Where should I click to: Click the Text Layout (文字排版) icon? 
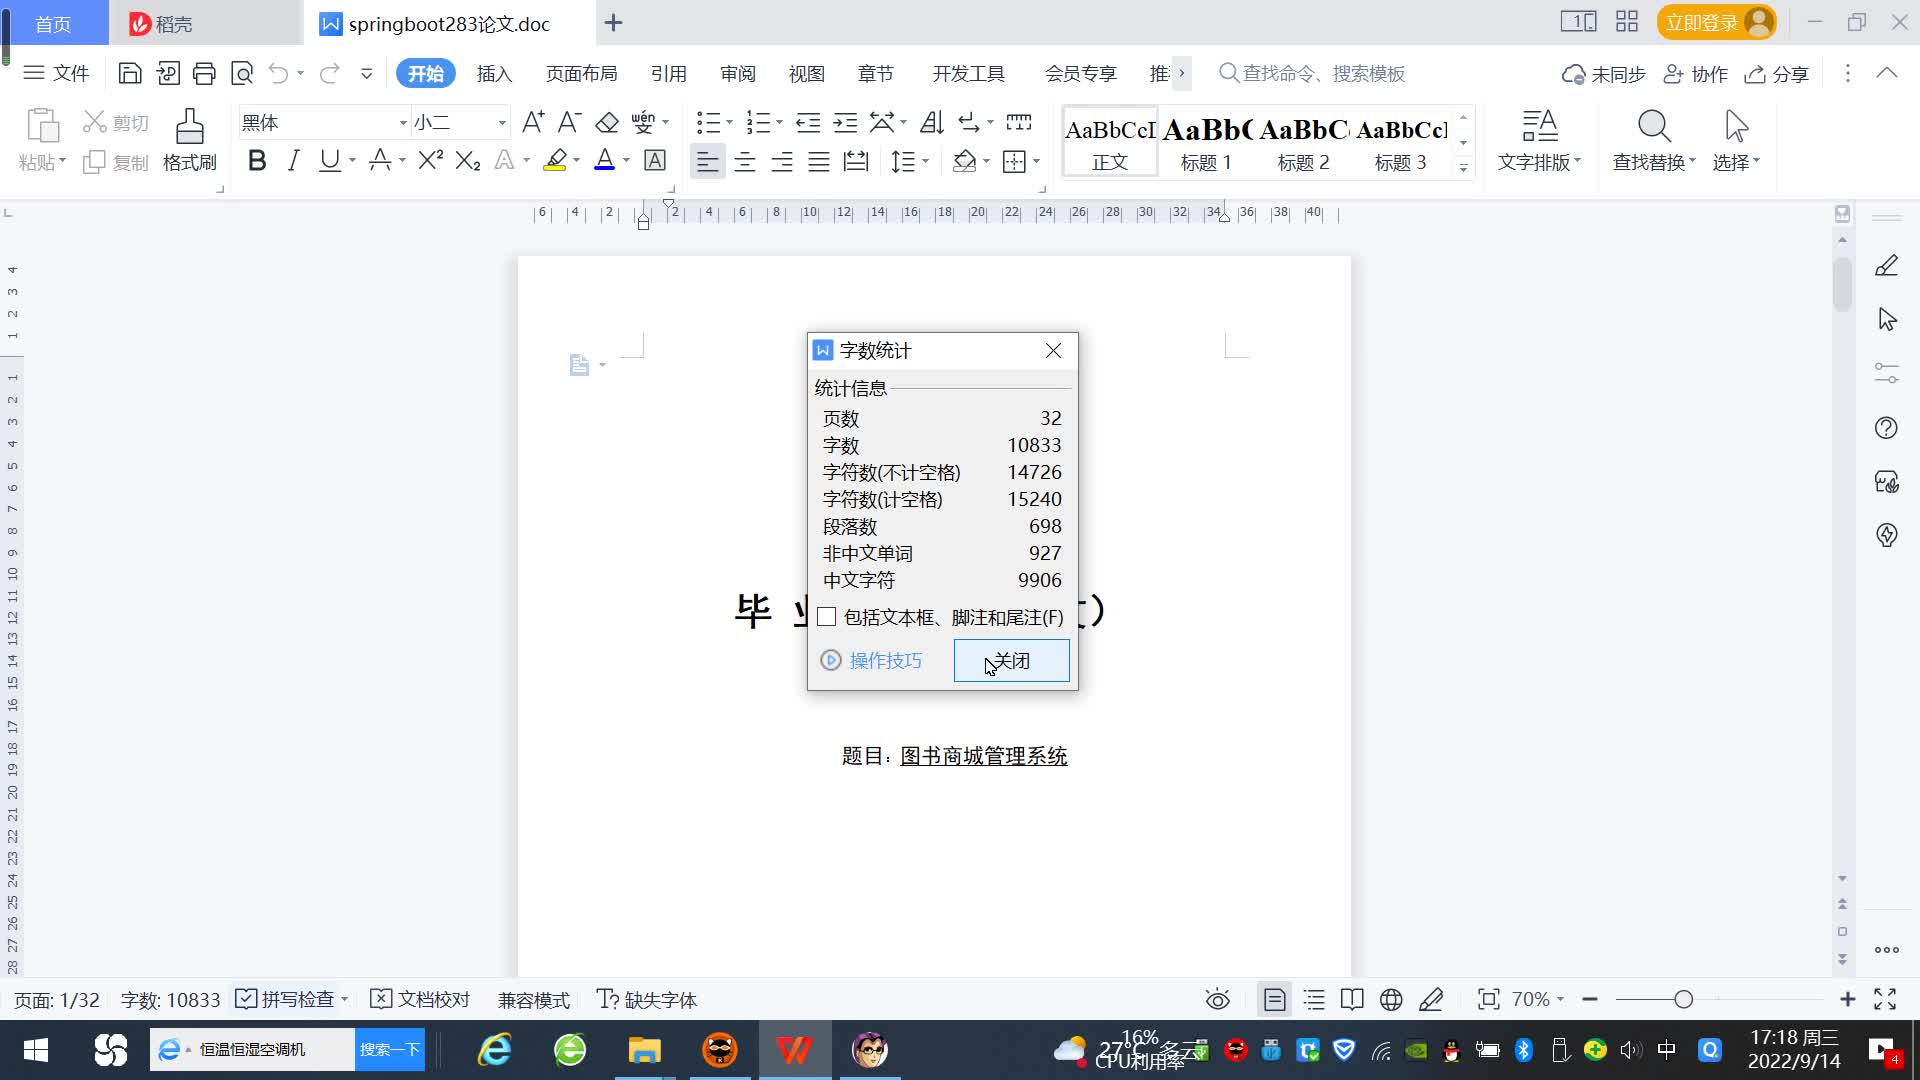click(x=1539, y=139)
